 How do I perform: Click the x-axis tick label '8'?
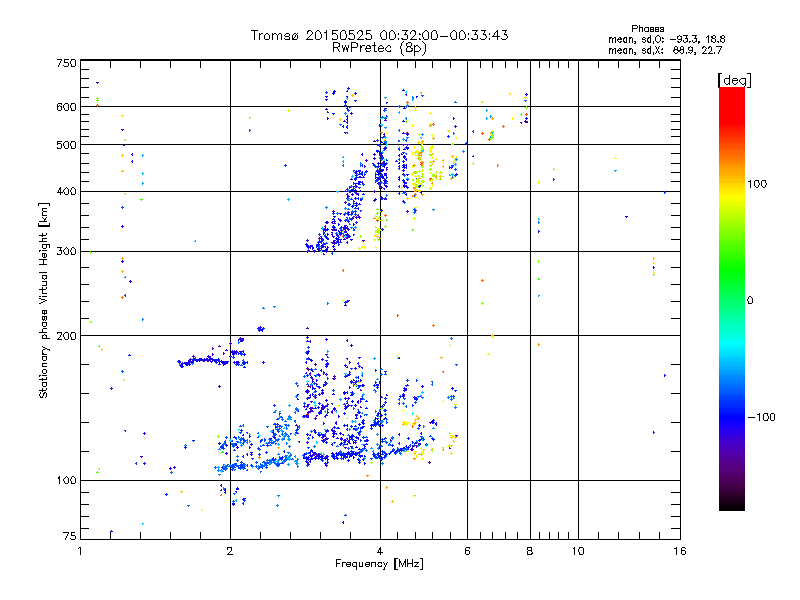pos(530,551)
